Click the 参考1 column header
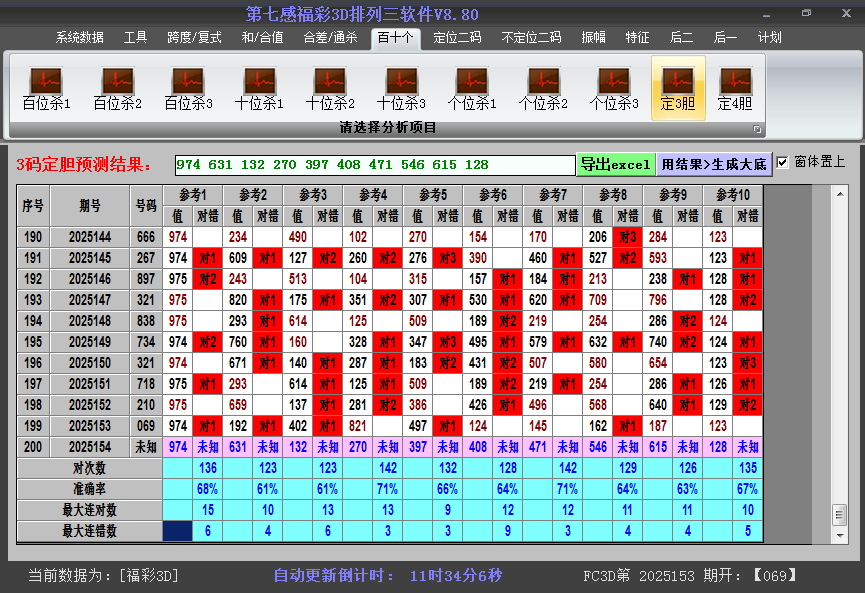865x593 pixels. (193, 195)
